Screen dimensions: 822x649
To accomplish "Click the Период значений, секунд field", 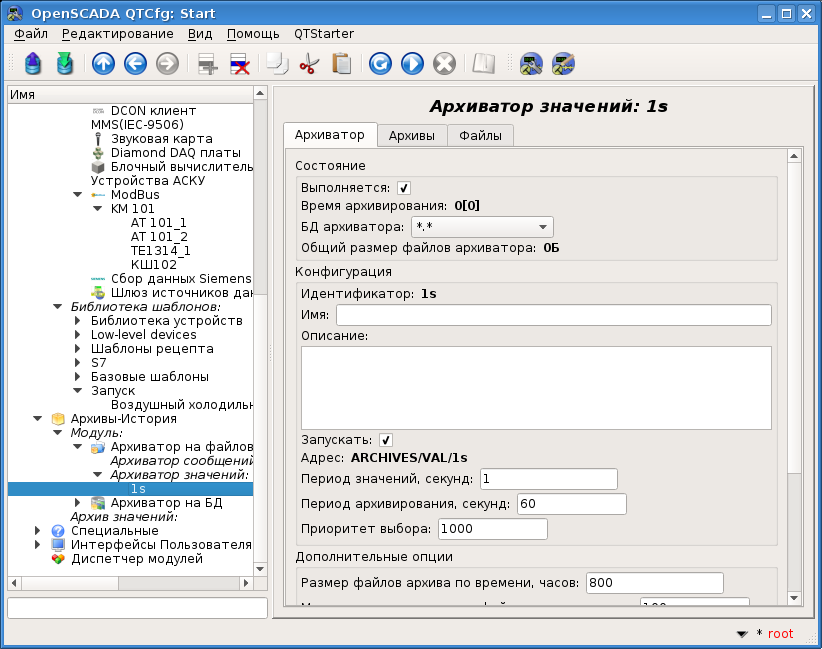I will pos(548,479).
